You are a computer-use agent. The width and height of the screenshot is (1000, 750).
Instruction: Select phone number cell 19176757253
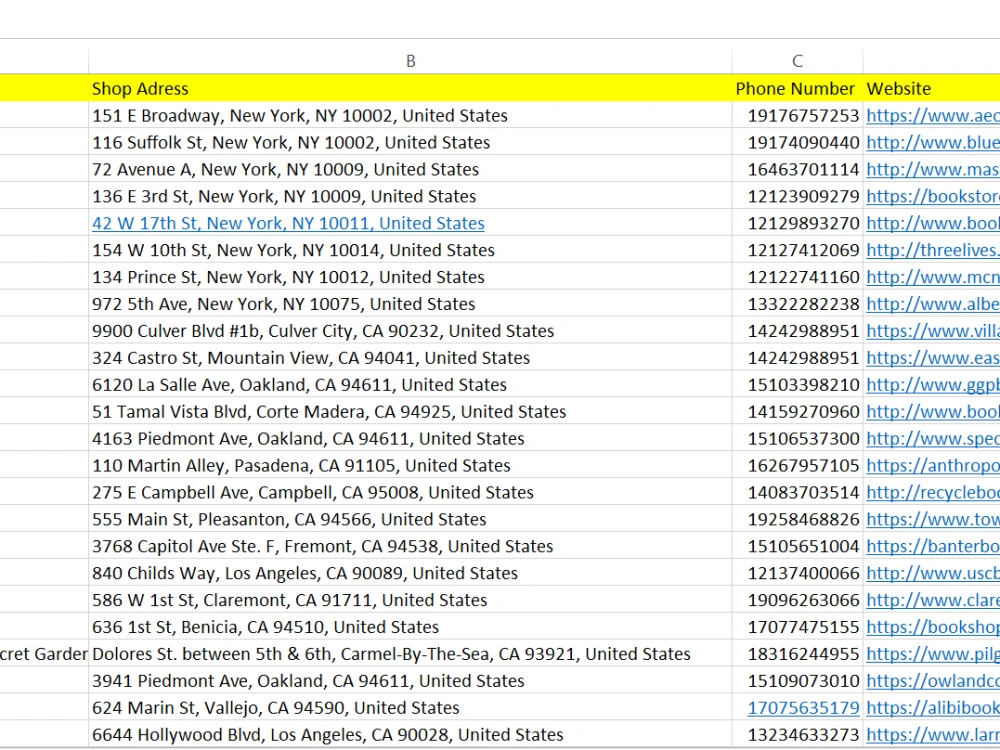pos(797,115)
